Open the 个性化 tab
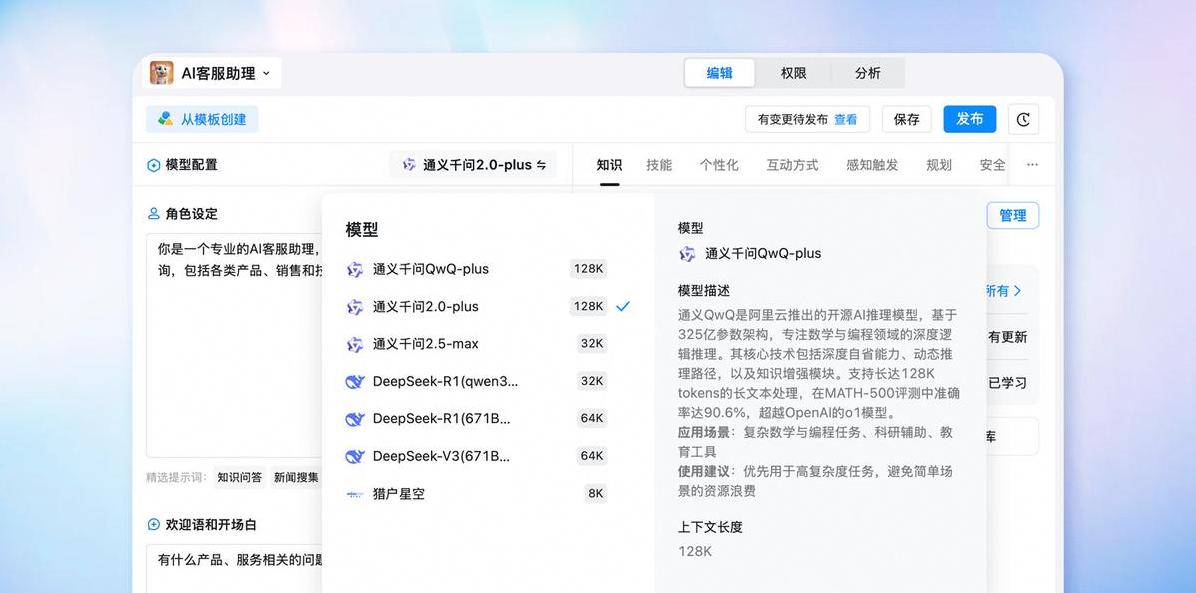 coord(719,165)
